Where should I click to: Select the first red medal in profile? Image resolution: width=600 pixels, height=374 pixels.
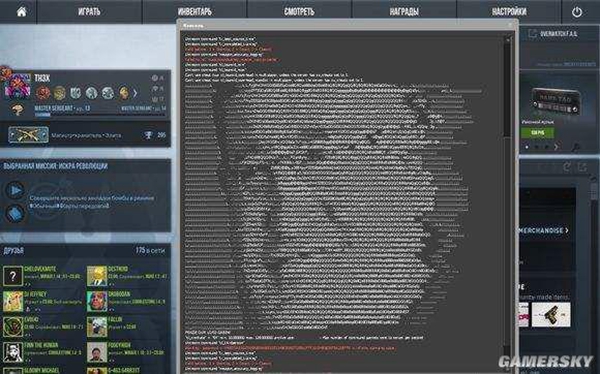[43, 93]
